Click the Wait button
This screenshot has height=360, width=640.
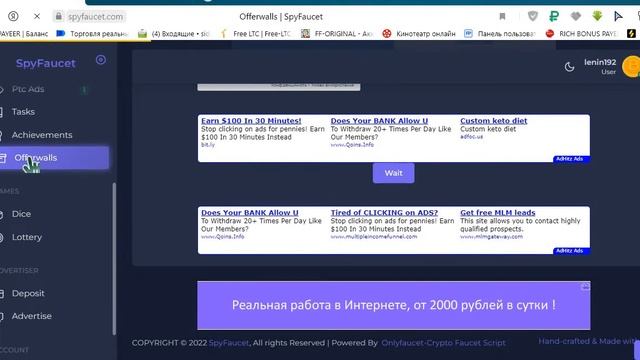(393, 173)
